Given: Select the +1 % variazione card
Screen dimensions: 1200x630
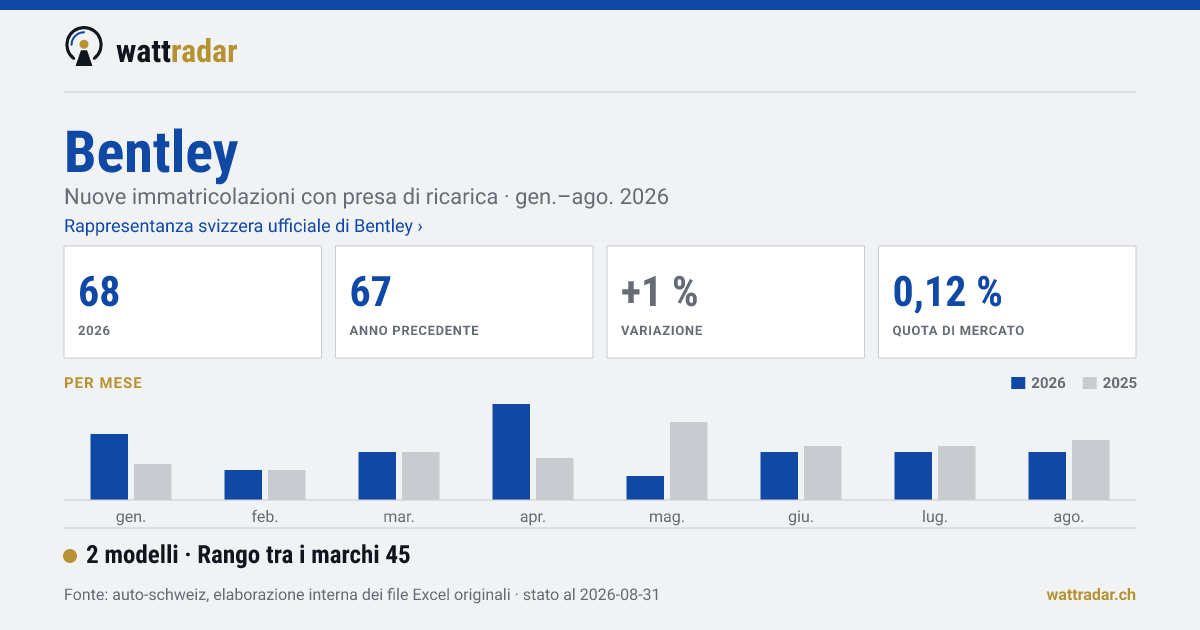Looking at the screenshot, I should 736,302.
